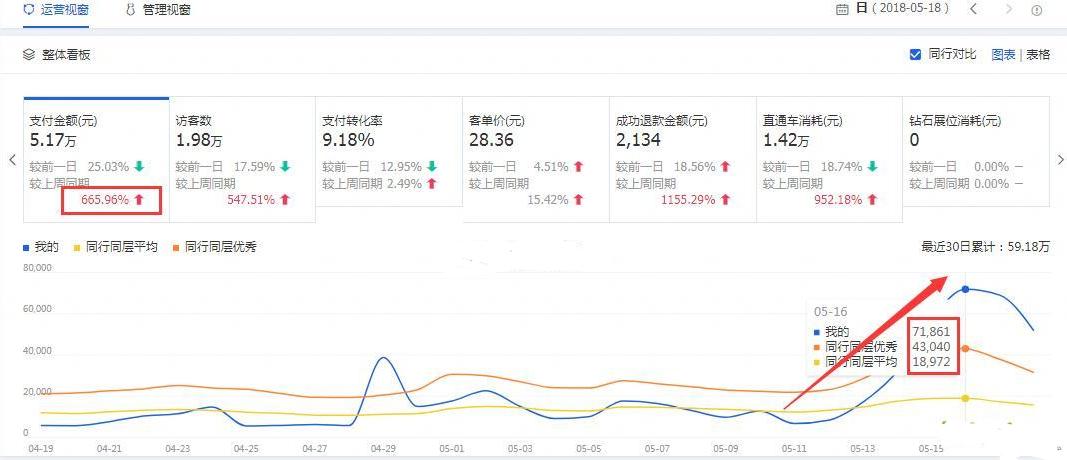This screenshot has height=460, width=1067.
Task: Click the blue 我的 data point on 05-16
Action: pyautogui.click(x=965, y=290)
